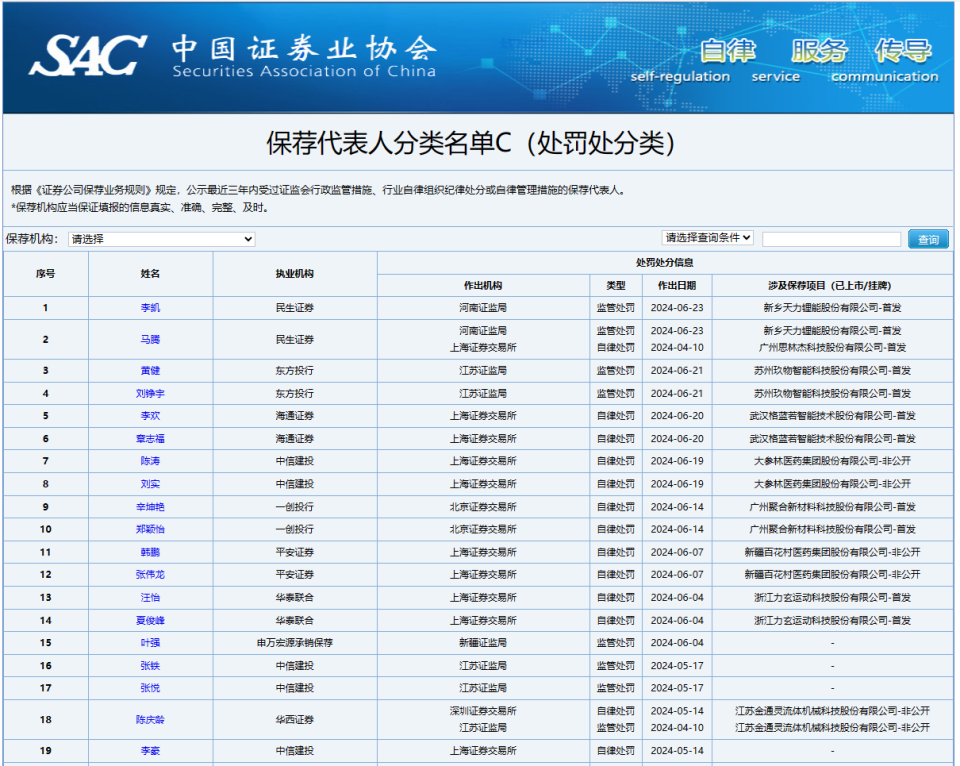
Task: Click 新疆百花村医药集团 project in row 11
Action: tap(832, 552)
